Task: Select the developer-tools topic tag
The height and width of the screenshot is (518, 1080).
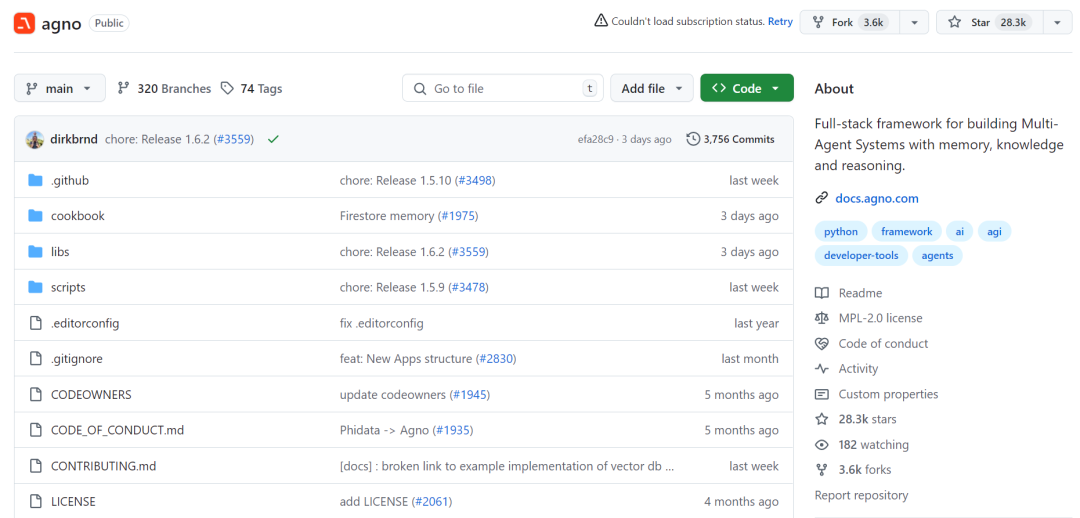Action: (x=861, y=256)
